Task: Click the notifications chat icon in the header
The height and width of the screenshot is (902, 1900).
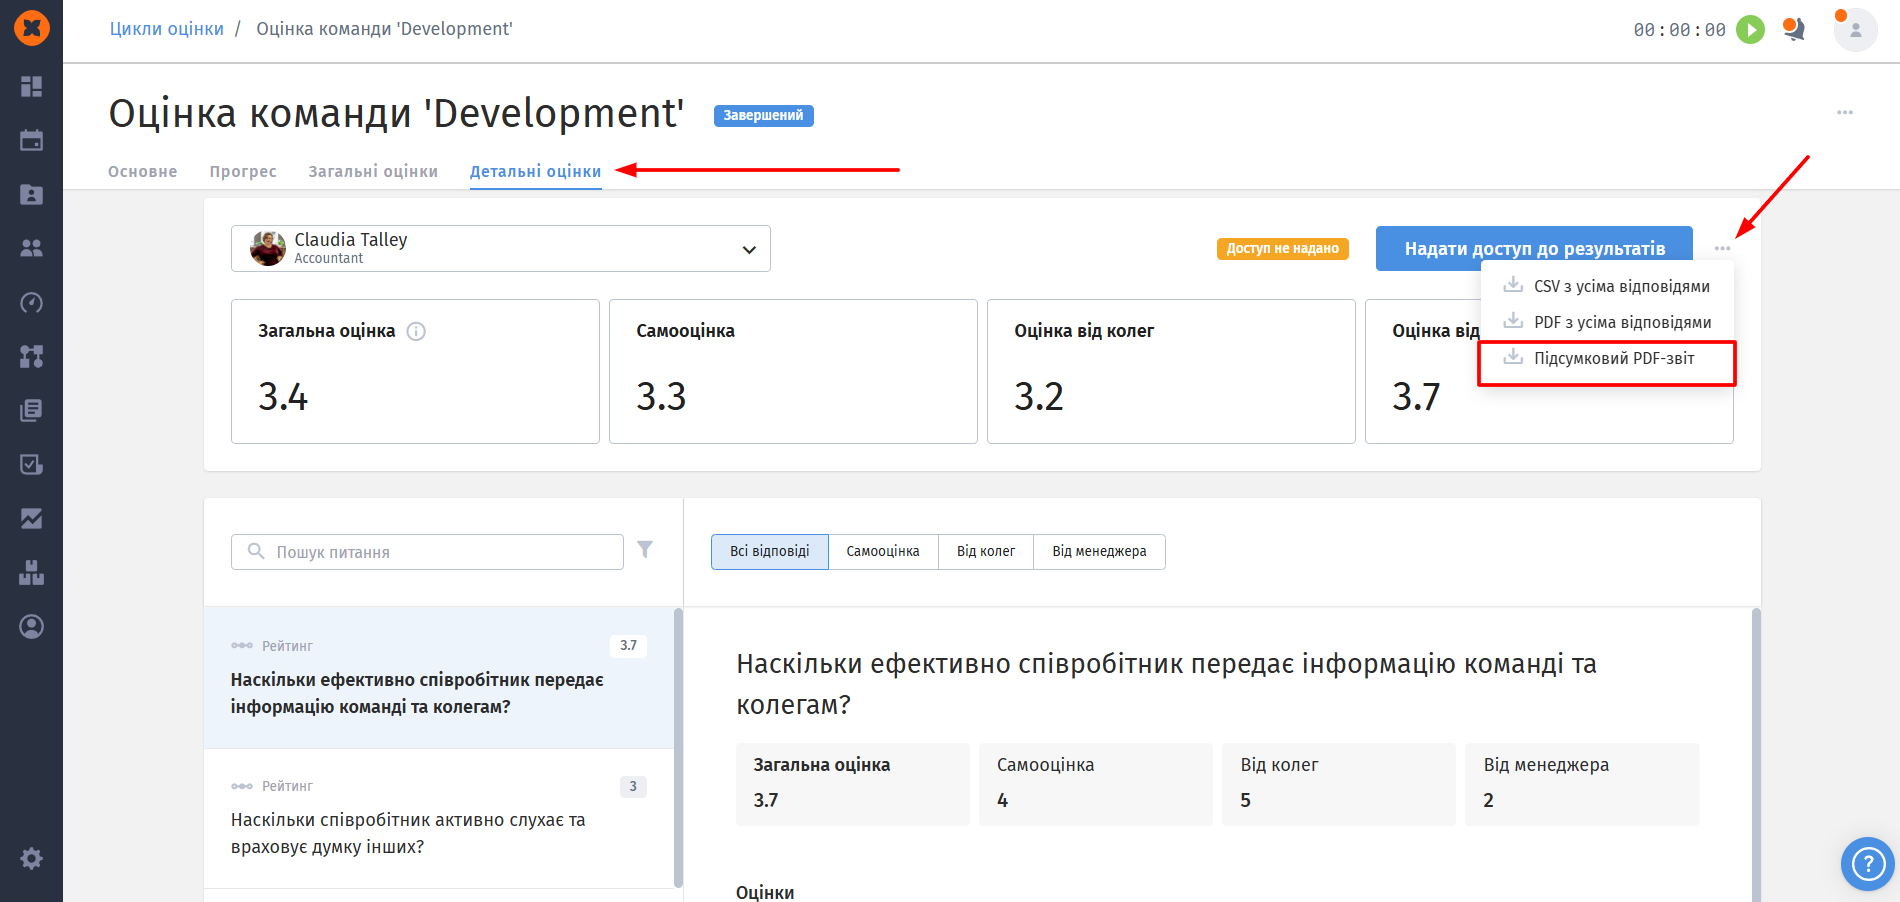Action: [1794, 30]
